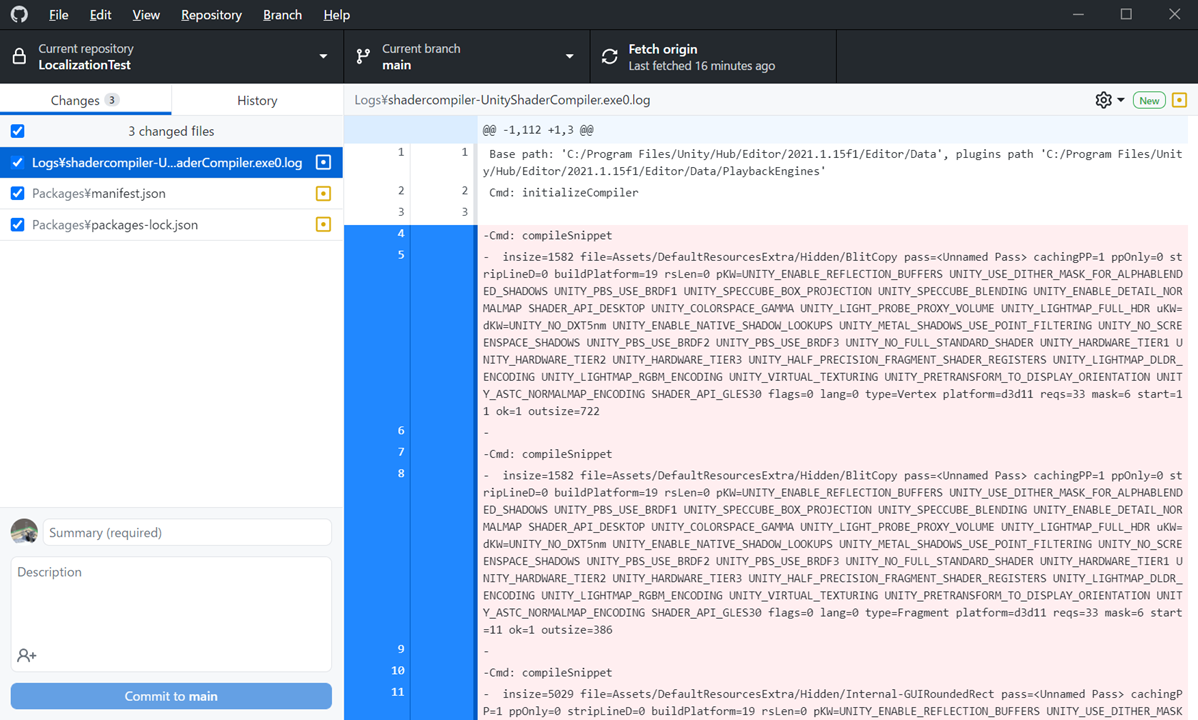Click your user avatar next to Summary
Screen dimensions: 1198x720
pos(24,532)
